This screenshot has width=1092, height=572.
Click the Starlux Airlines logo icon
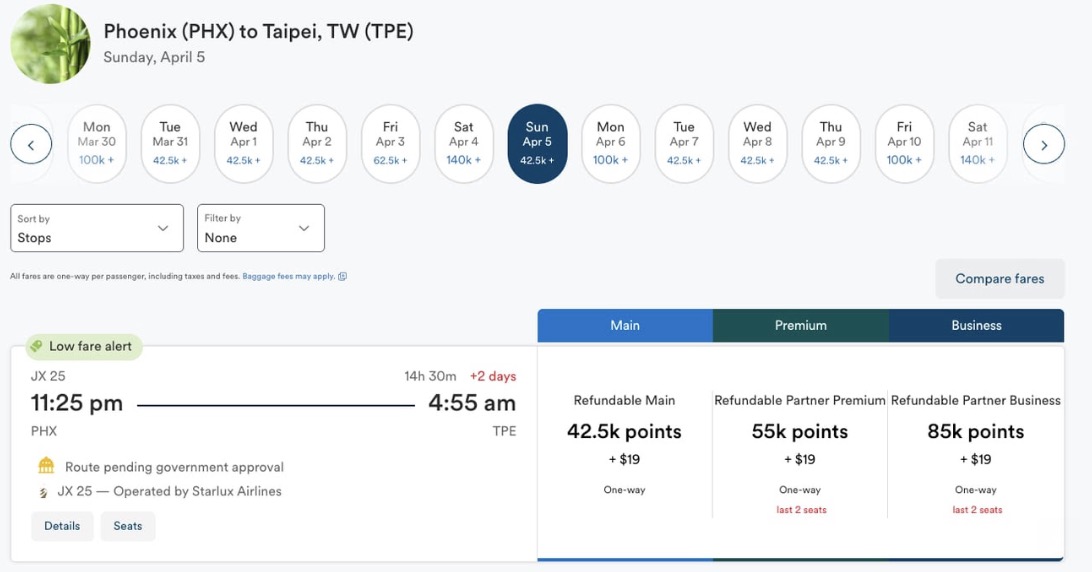pyautogui.click(x=43, y=492)
